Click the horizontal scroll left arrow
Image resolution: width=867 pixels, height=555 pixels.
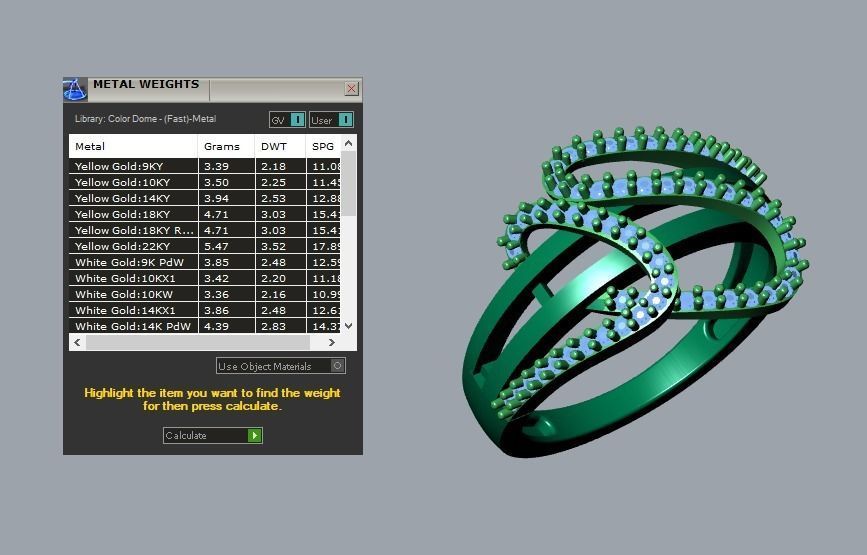point(77,342)
